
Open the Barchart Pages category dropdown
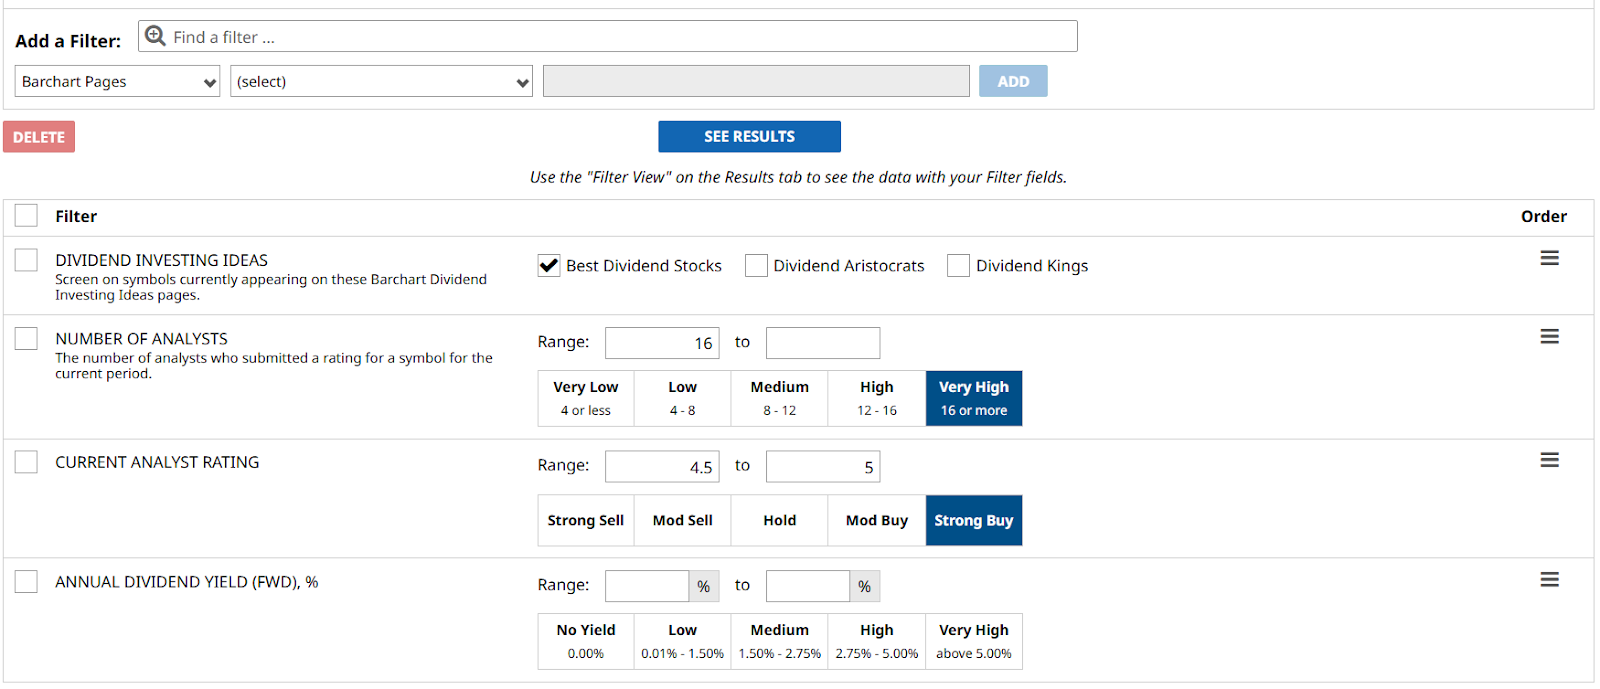click(x=117, y=82)
